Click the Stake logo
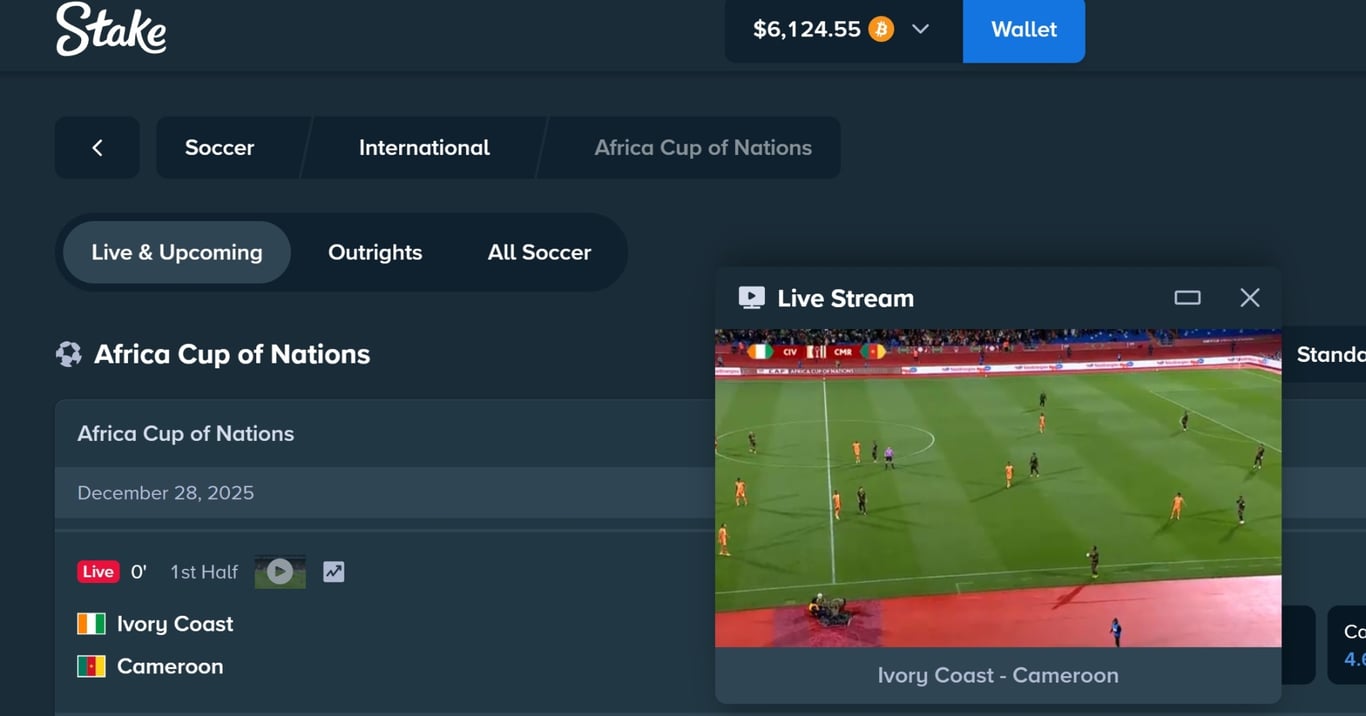Screen dimensions: 1366x716 [111, 28]
